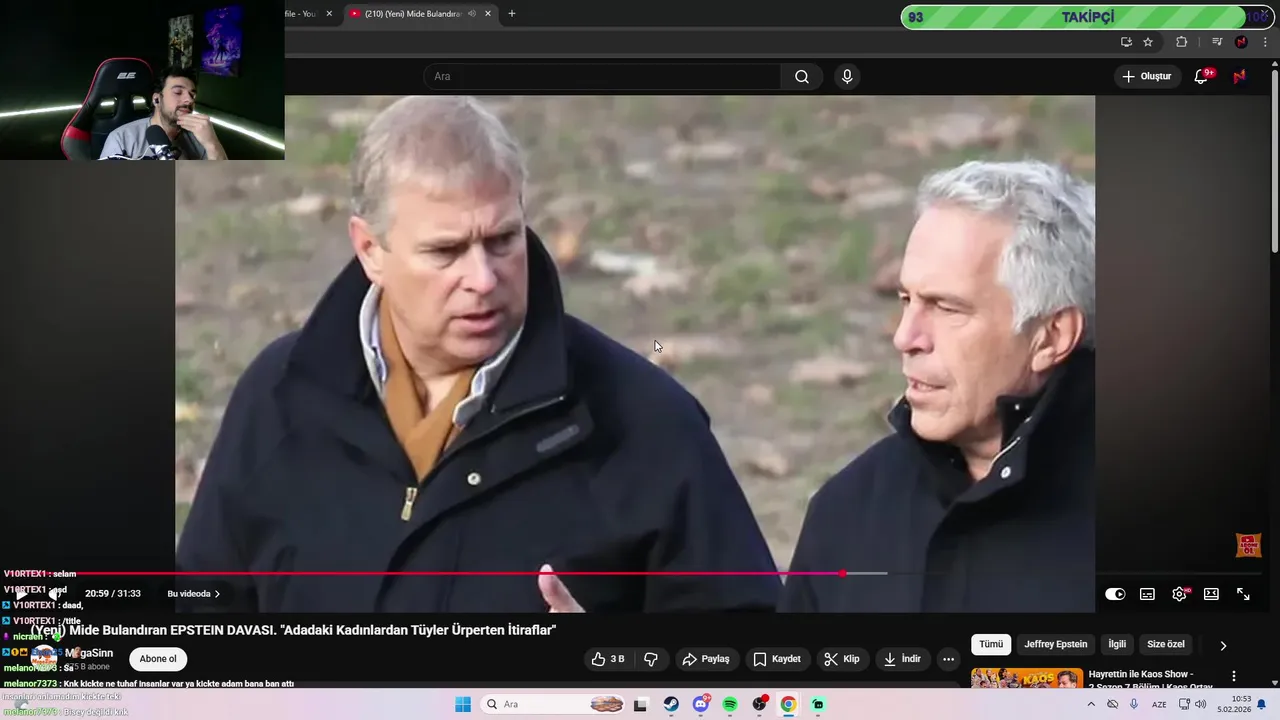Click the system tray microphone icon

1134,704
